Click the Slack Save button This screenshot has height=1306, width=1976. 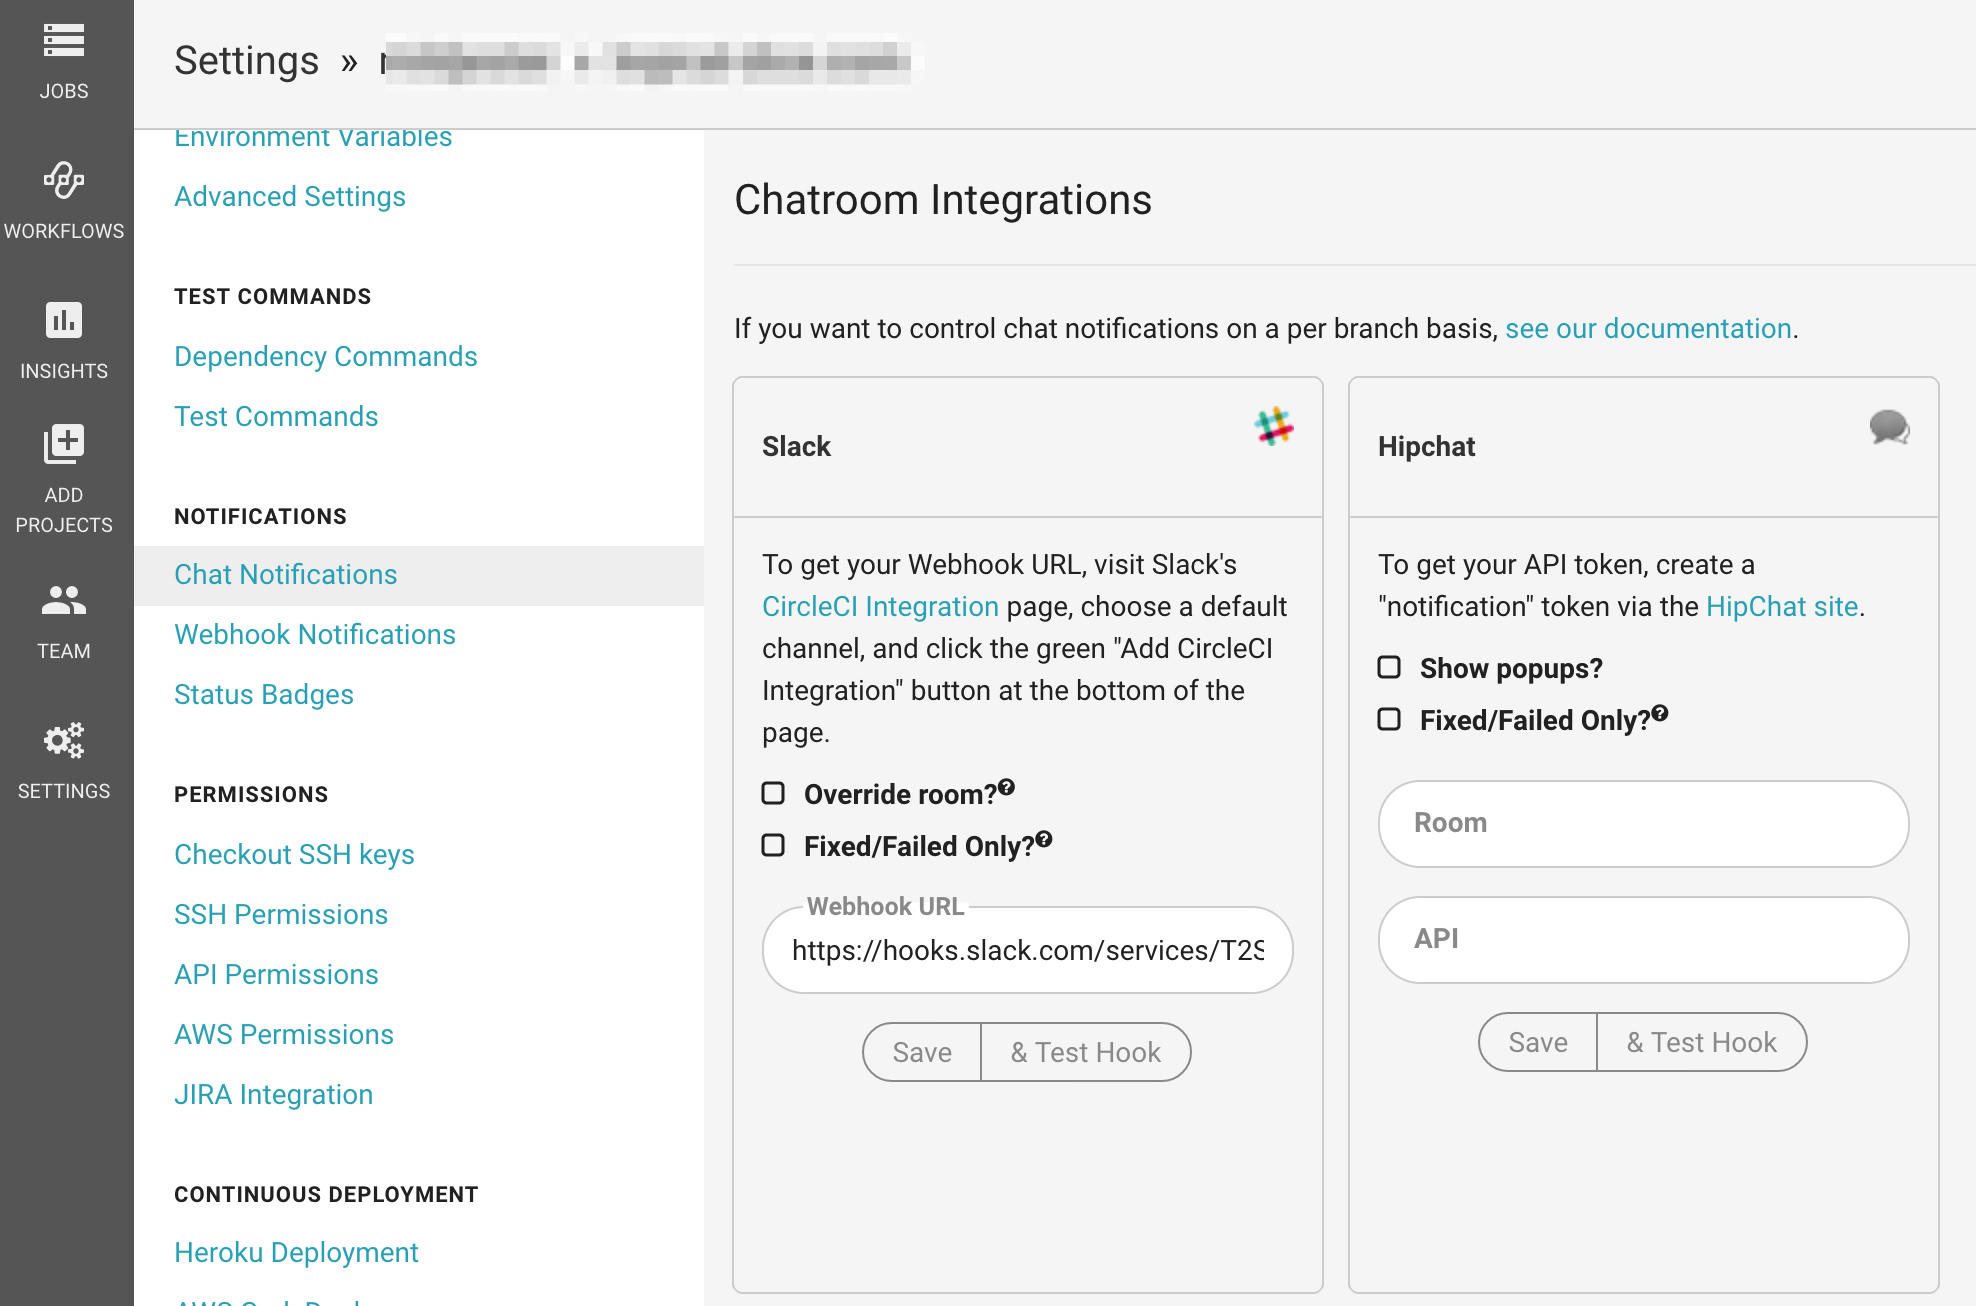(x=922, y=1052)
